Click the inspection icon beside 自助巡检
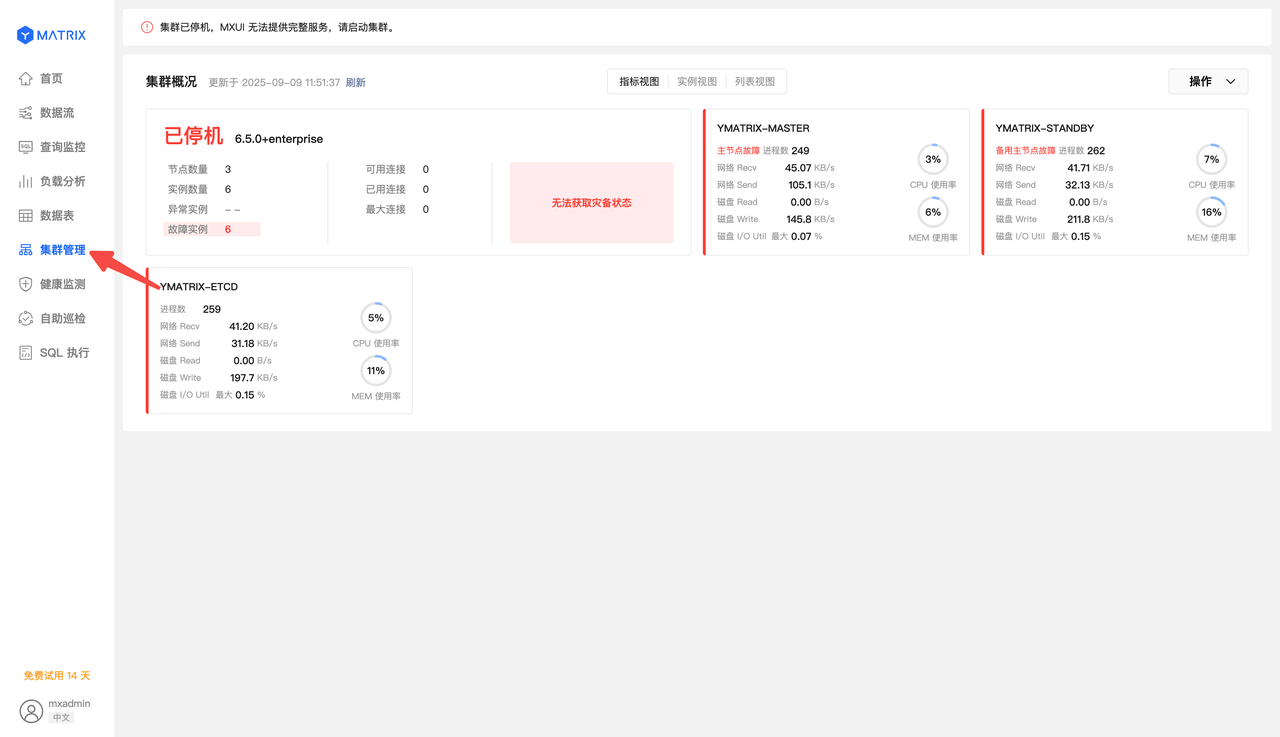The height and width of the screenshot is (737, 1280). coord(26,318)
